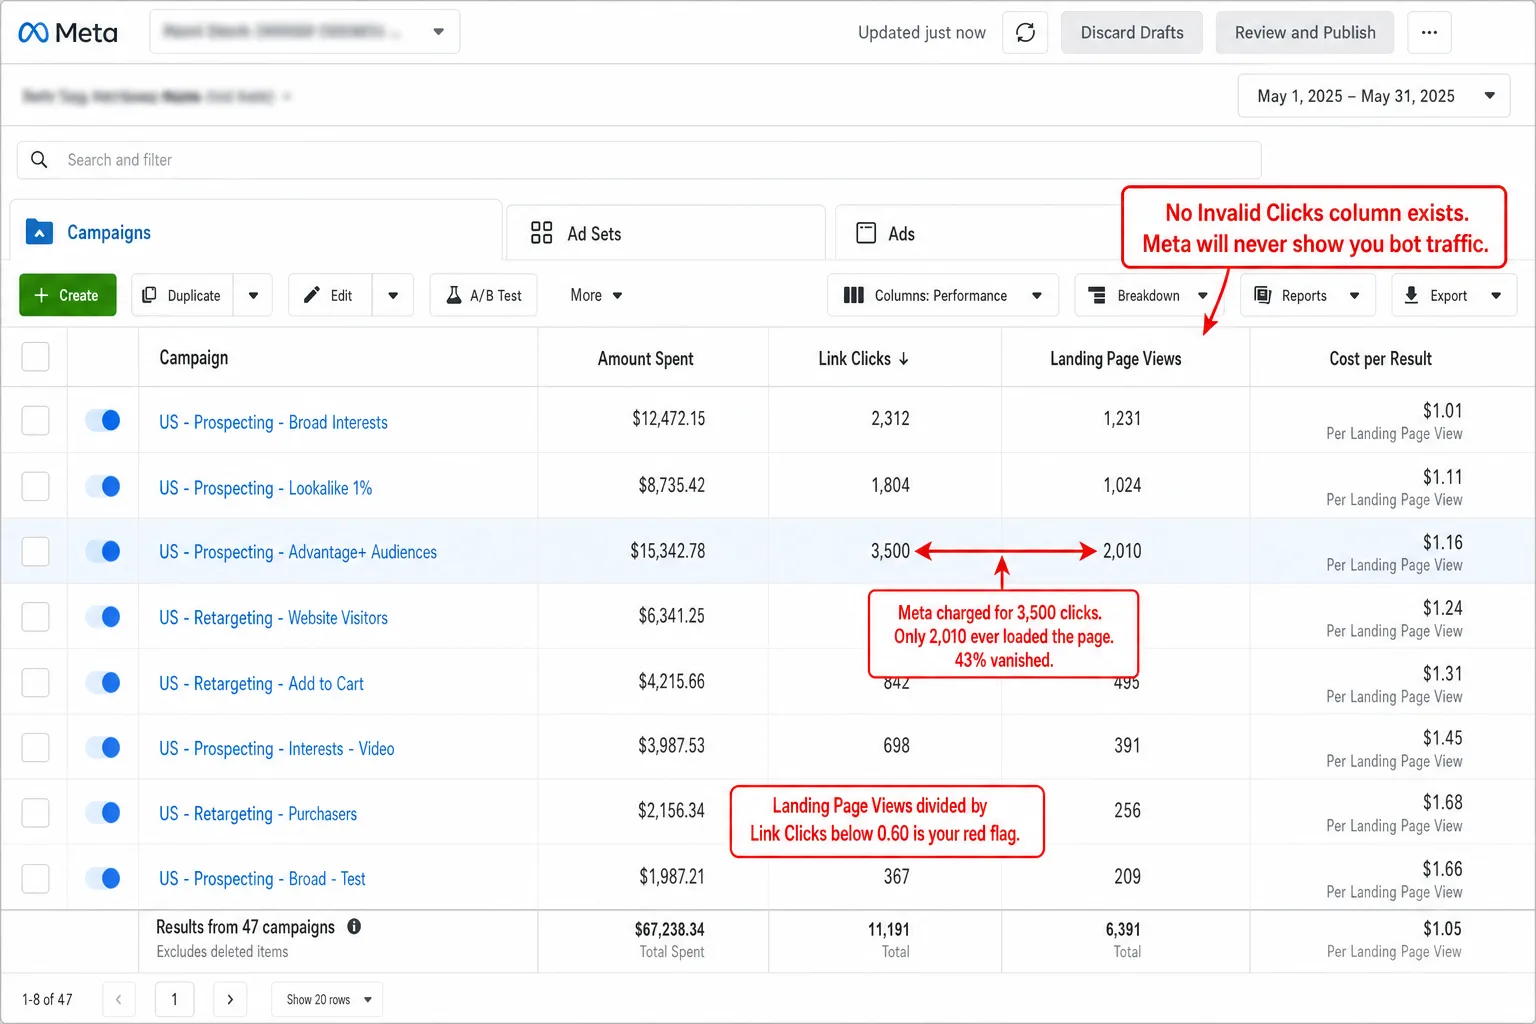Go to next page arrow

point(230,999)
